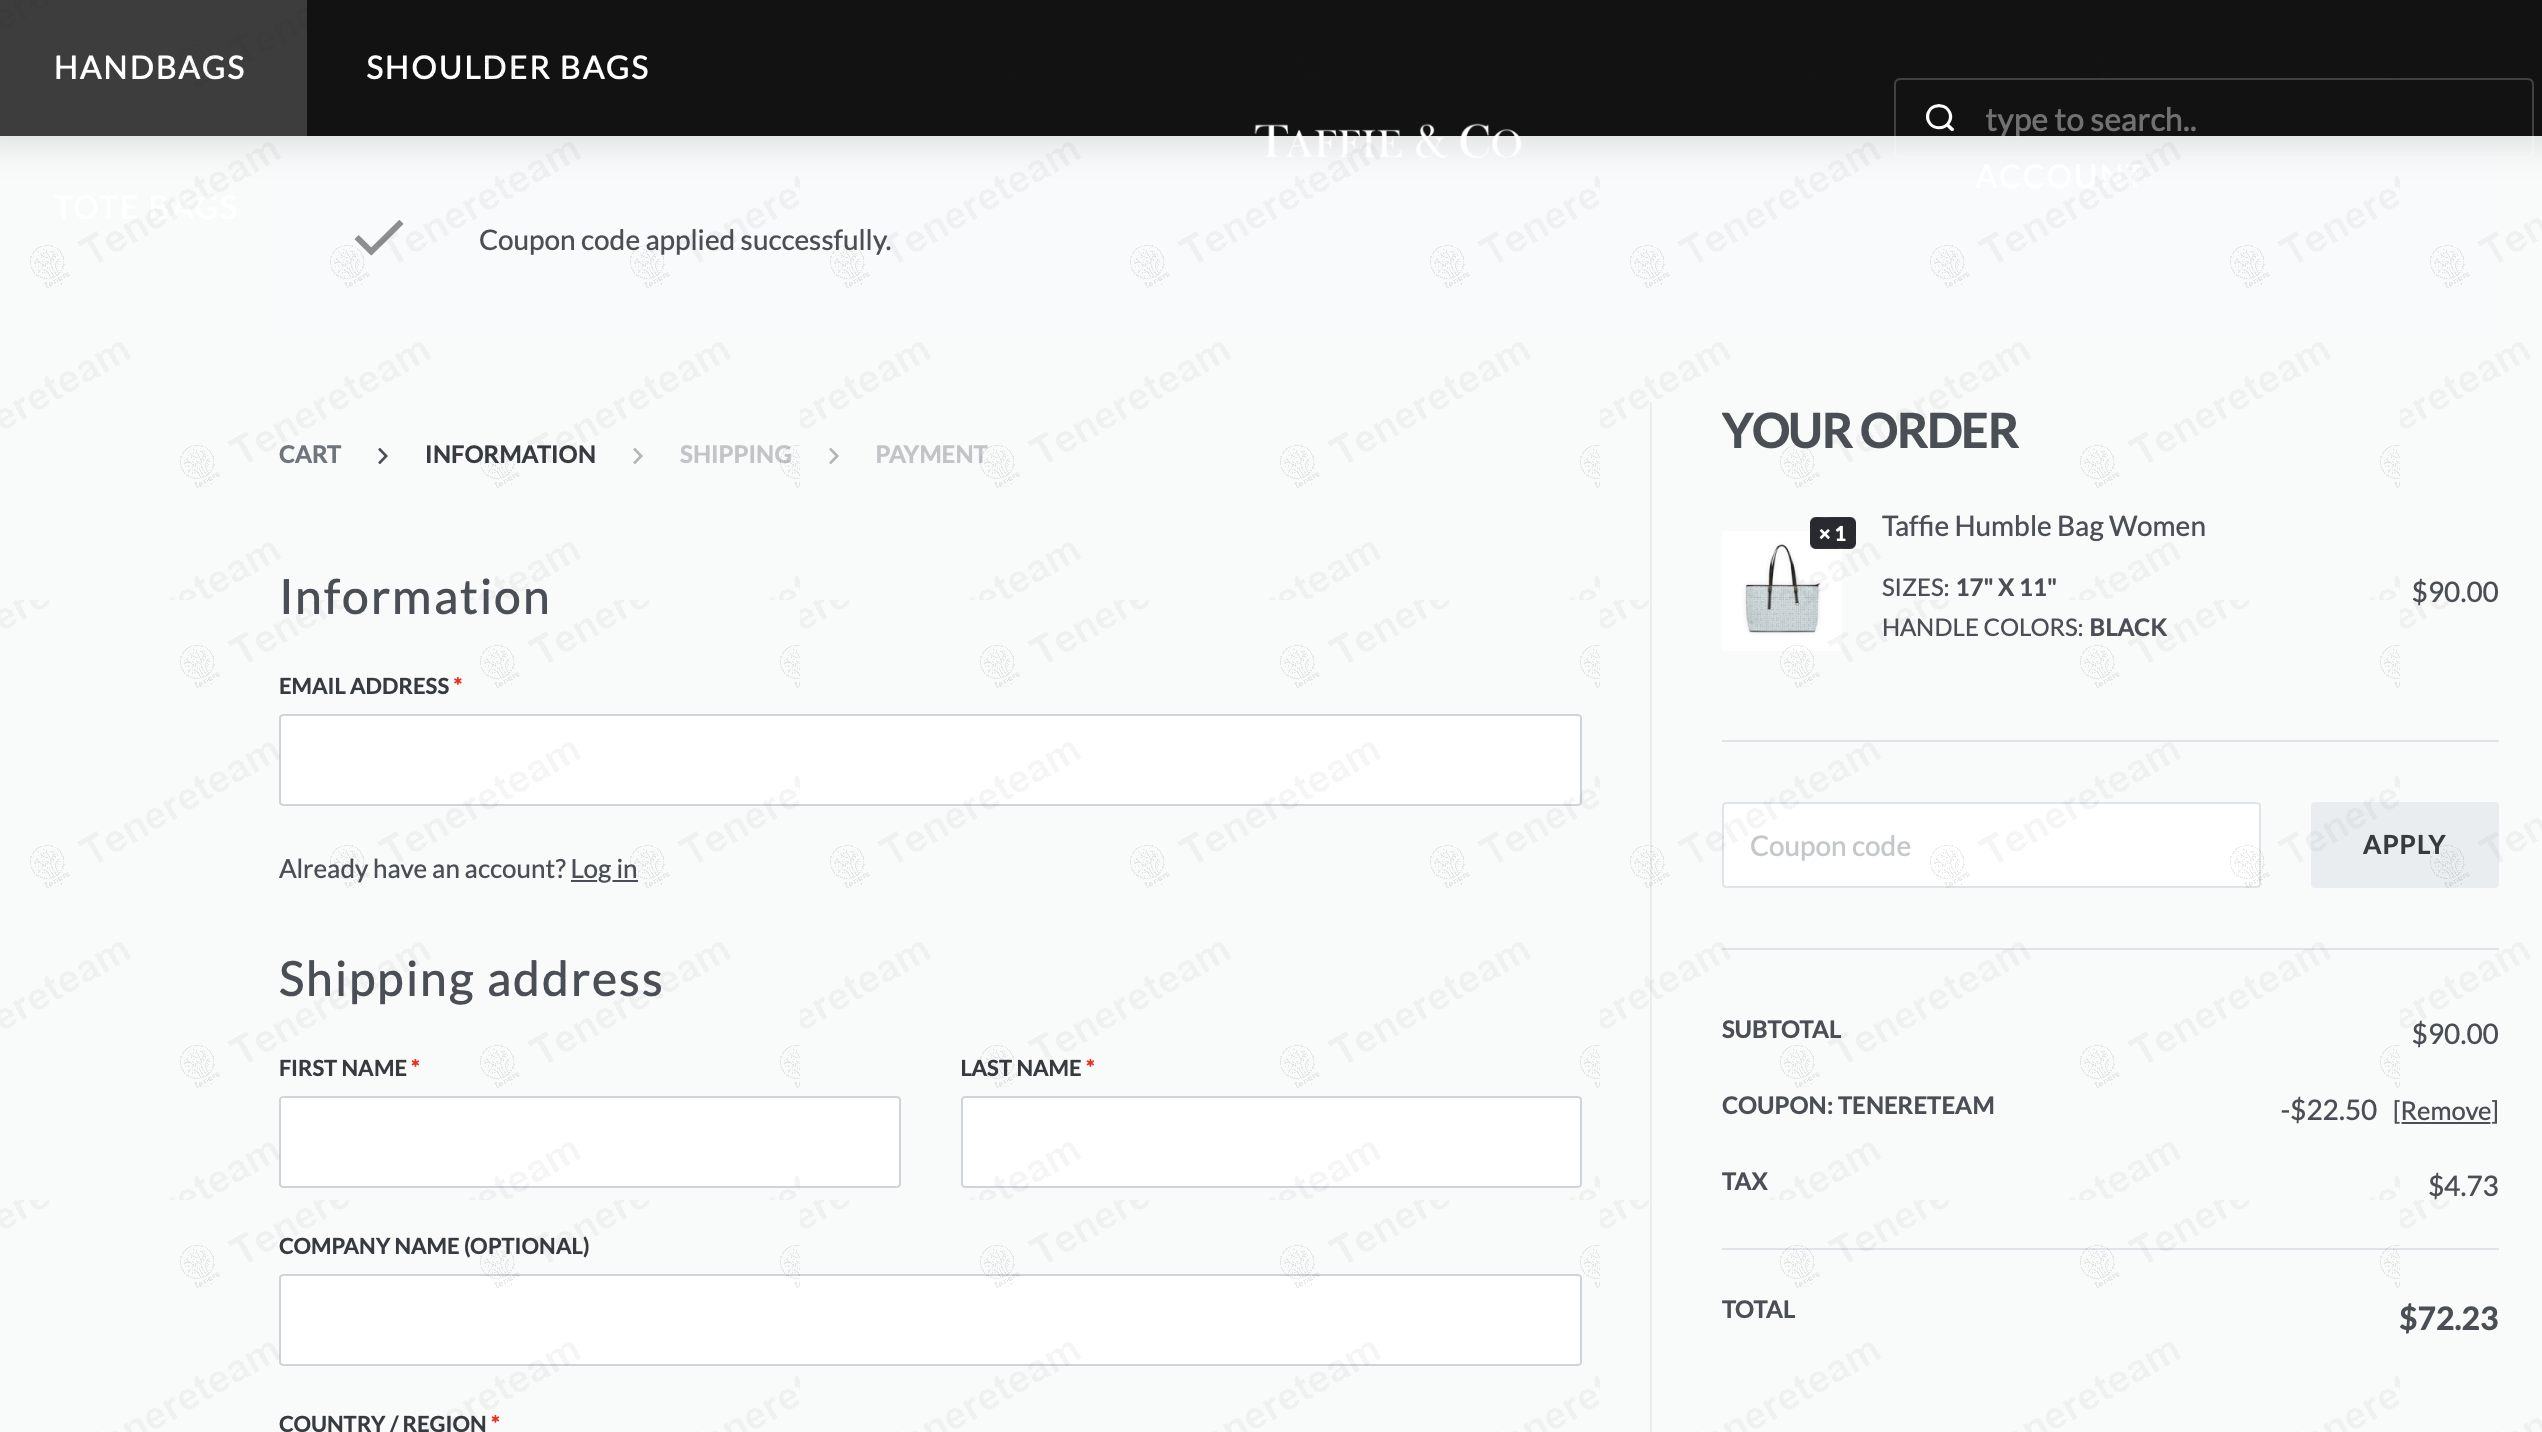Open the Shoulder Bags menu item
2542x1432 pixels.
tap(508, 67)
